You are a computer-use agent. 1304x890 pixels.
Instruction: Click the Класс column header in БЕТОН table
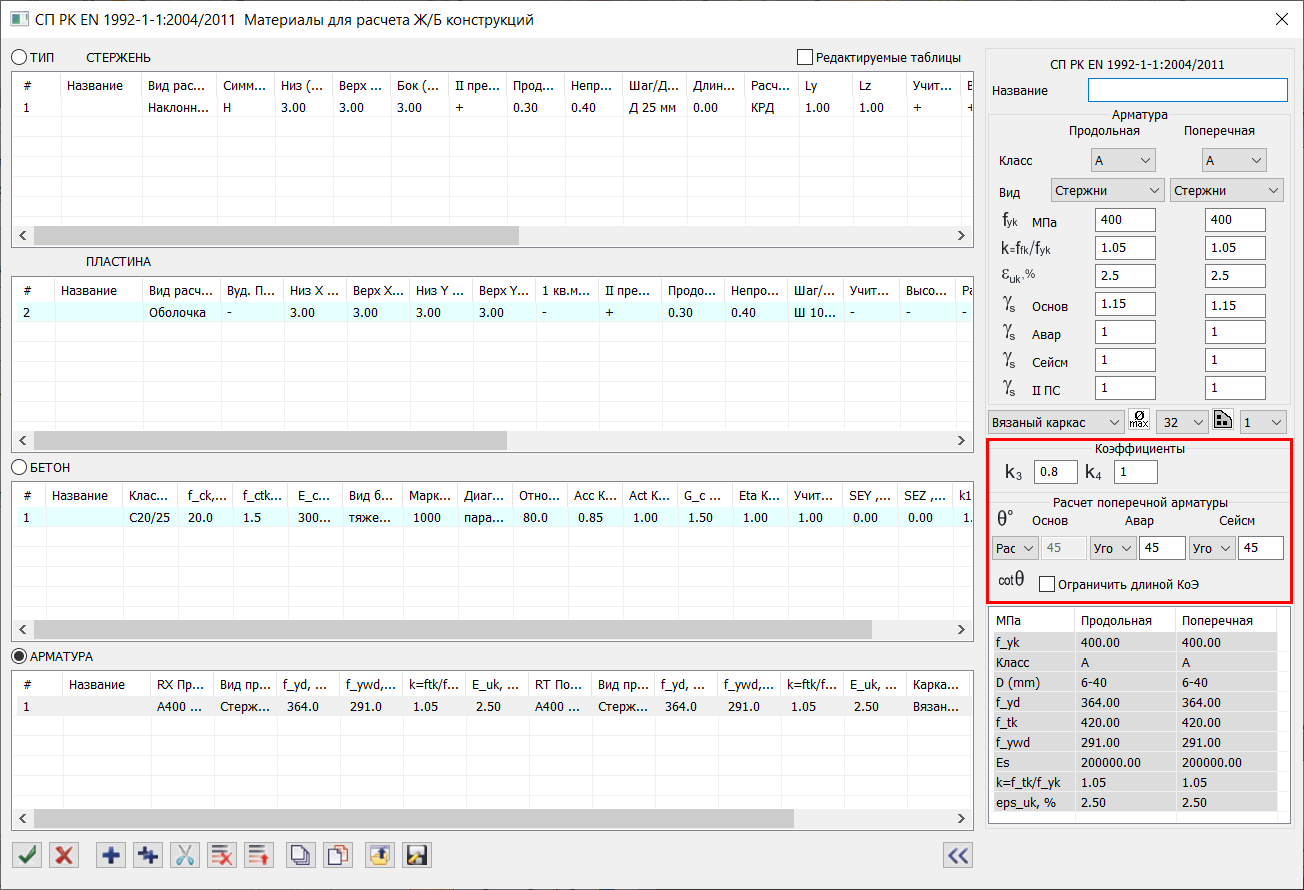click(148, 495)
